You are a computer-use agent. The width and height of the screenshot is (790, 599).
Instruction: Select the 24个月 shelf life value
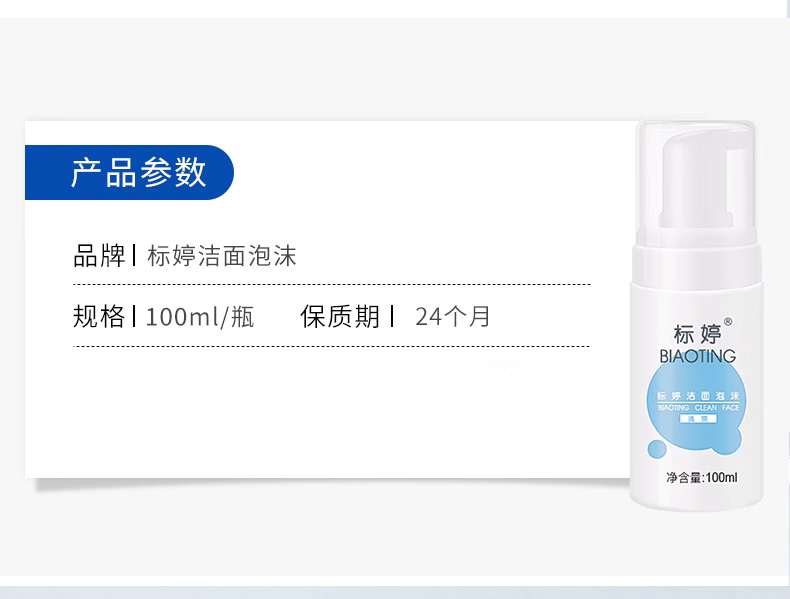[x=452, y=316]
